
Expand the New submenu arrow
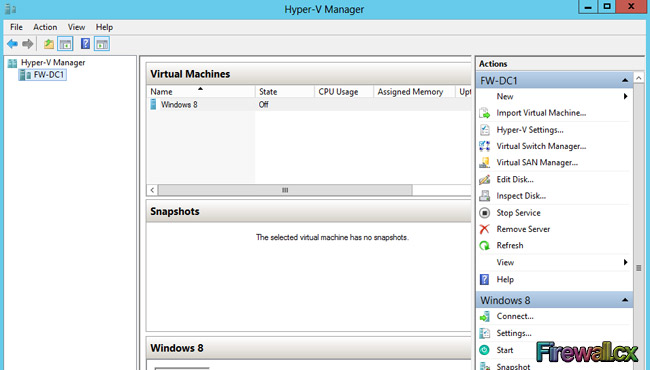[x=626, y=96]
